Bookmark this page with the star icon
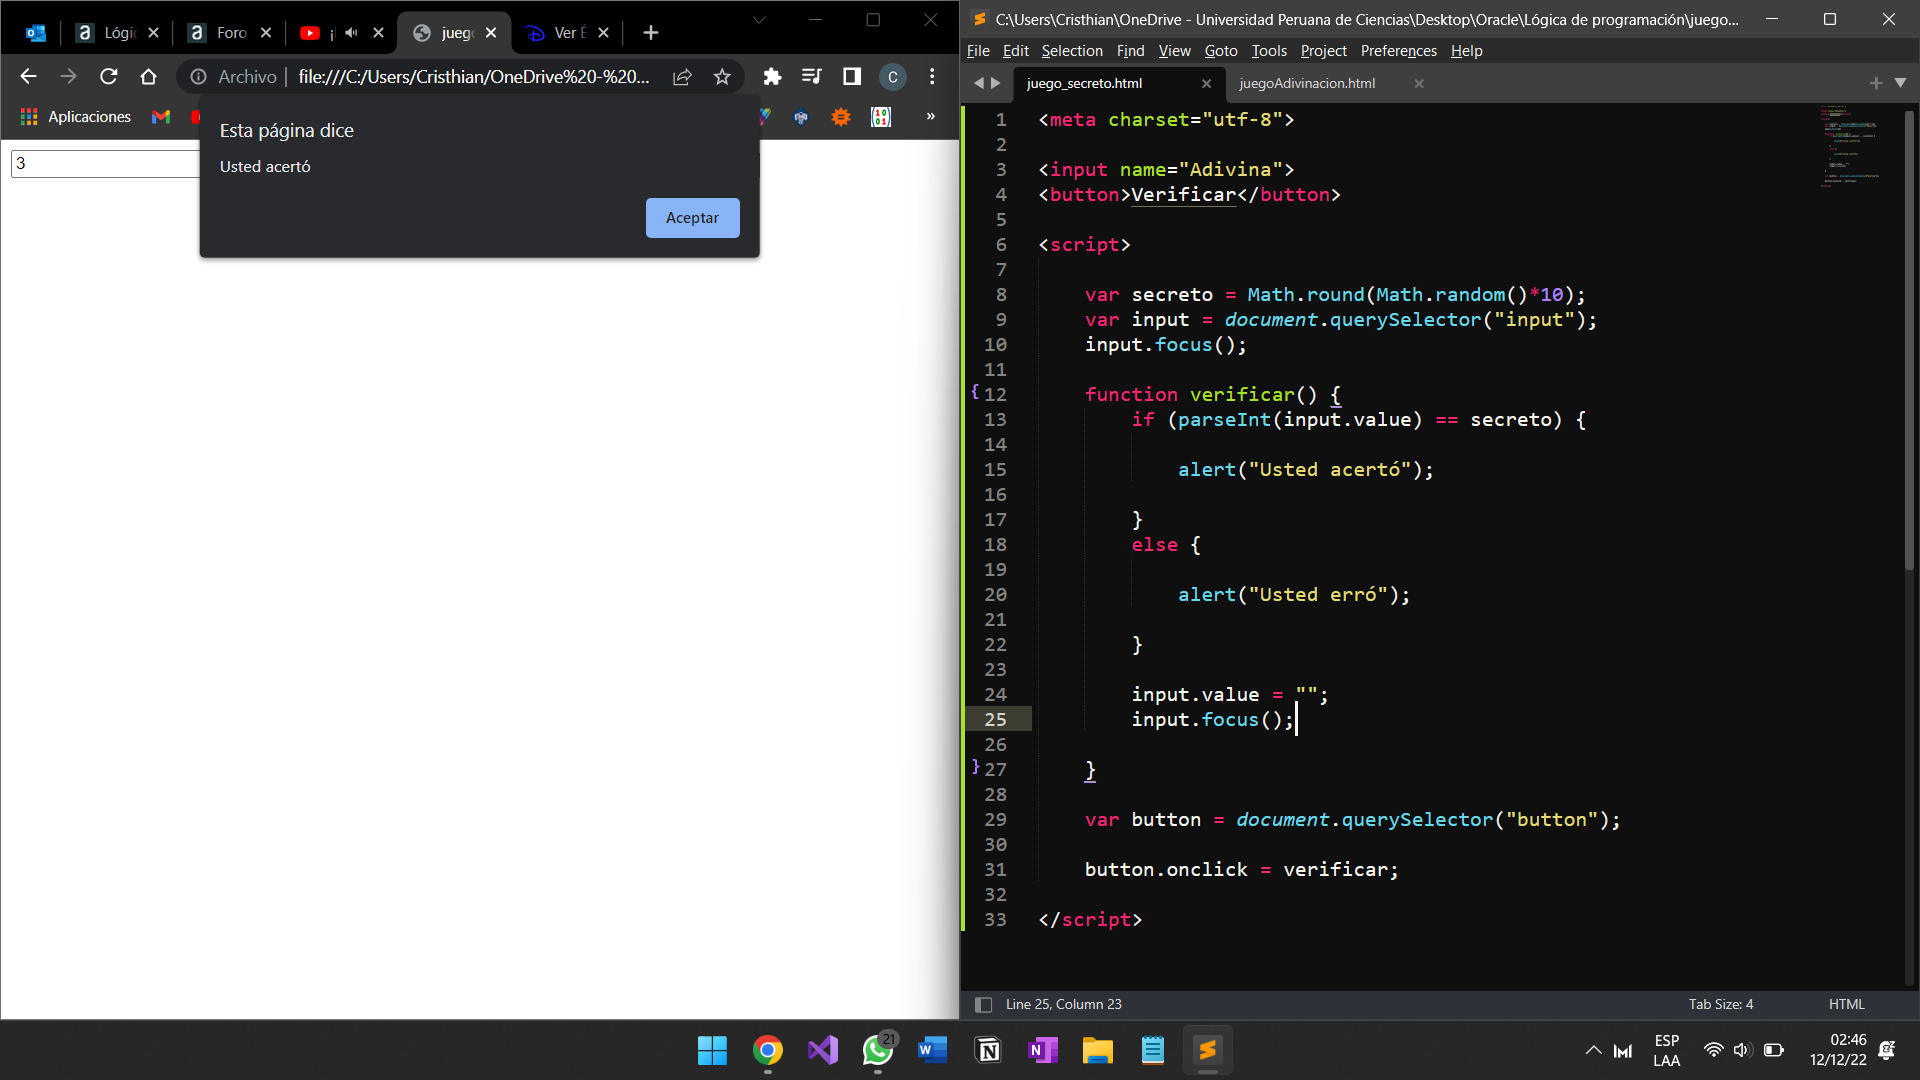Screen dimensions: 1920x1080 point(722,77)
